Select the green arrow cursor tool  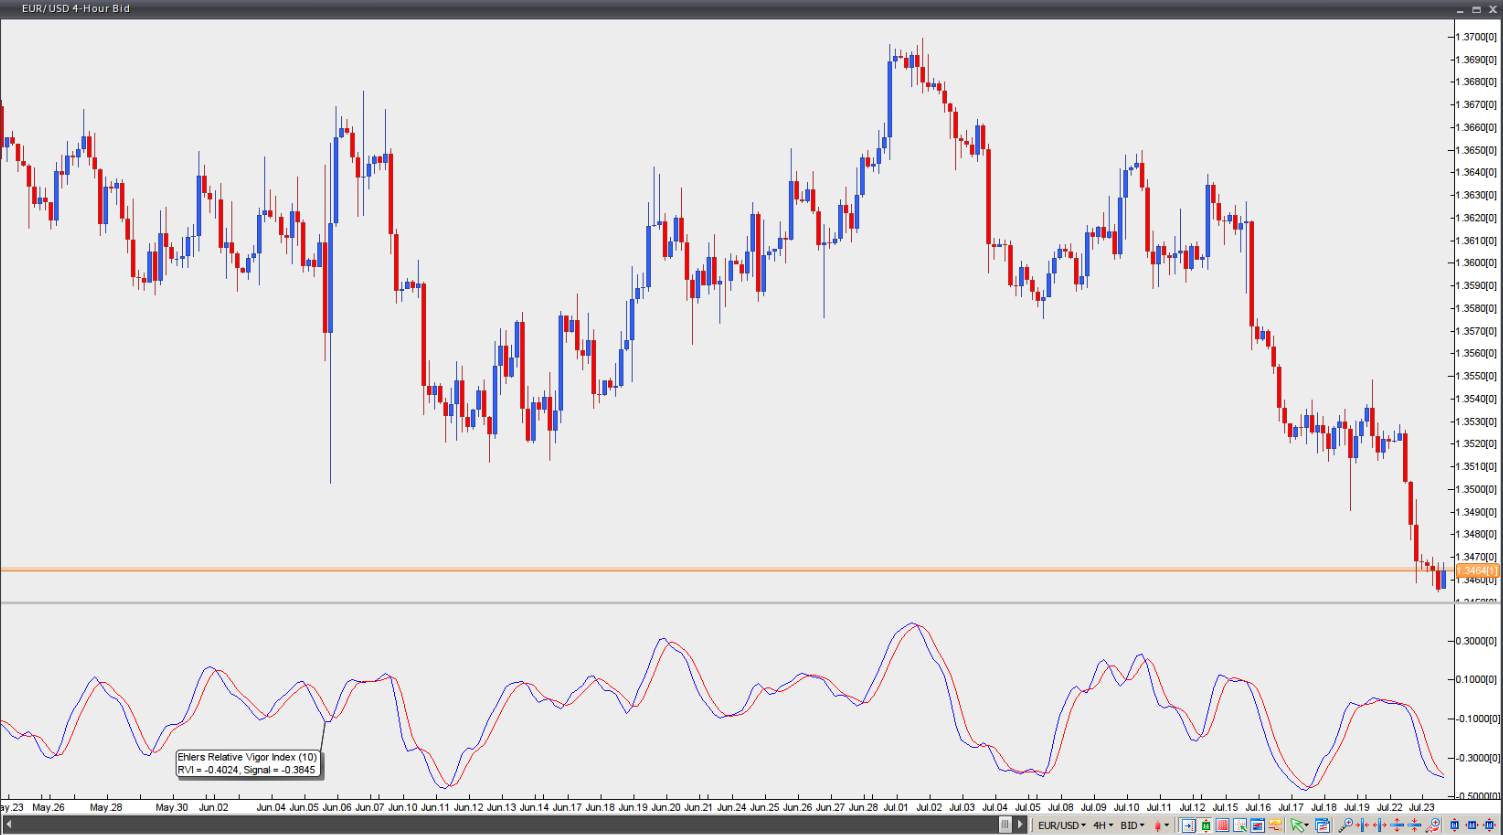coord(1298,825)
